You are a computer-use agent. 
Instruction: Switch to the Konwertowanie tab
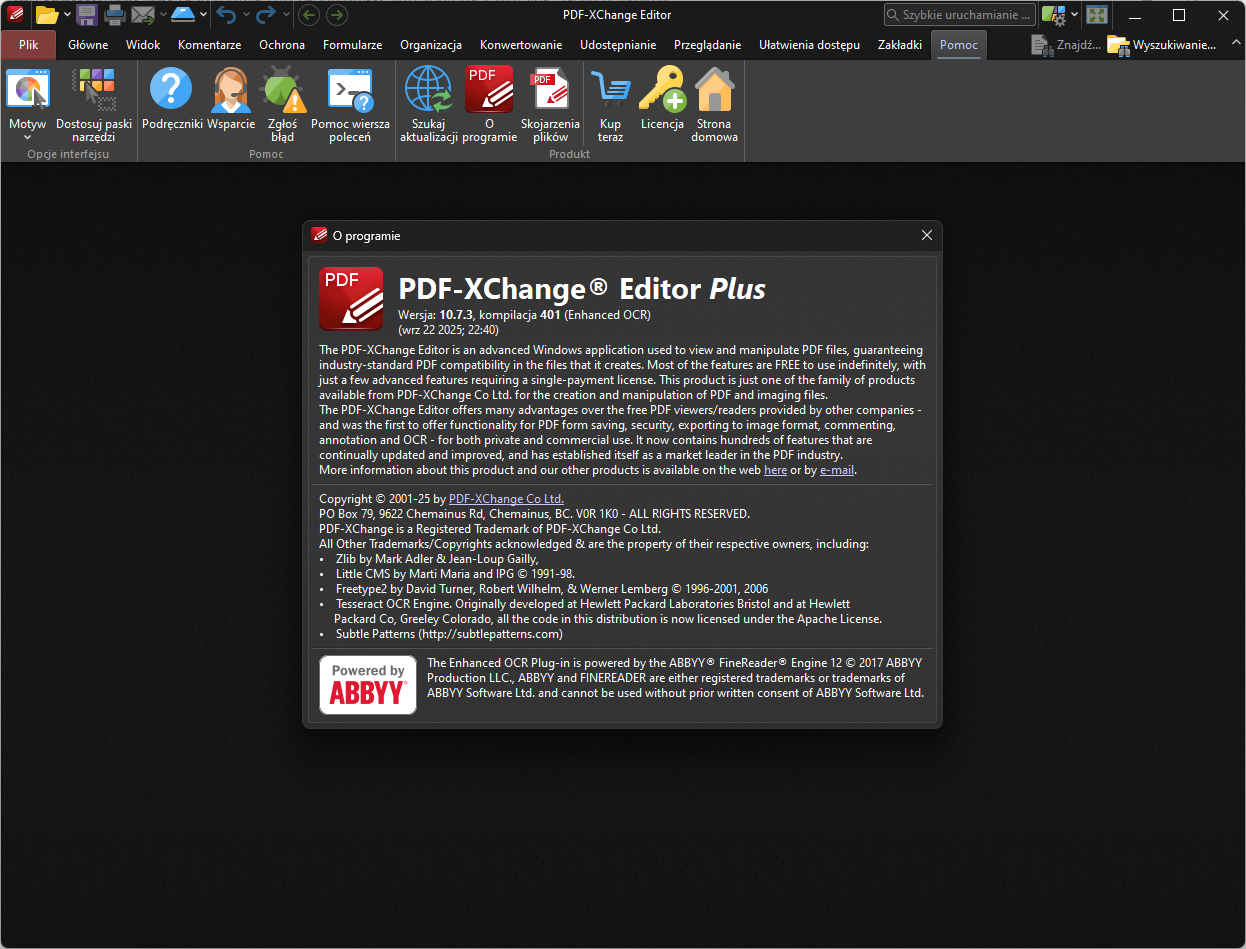pyautogui.click(x=521, y=44)
